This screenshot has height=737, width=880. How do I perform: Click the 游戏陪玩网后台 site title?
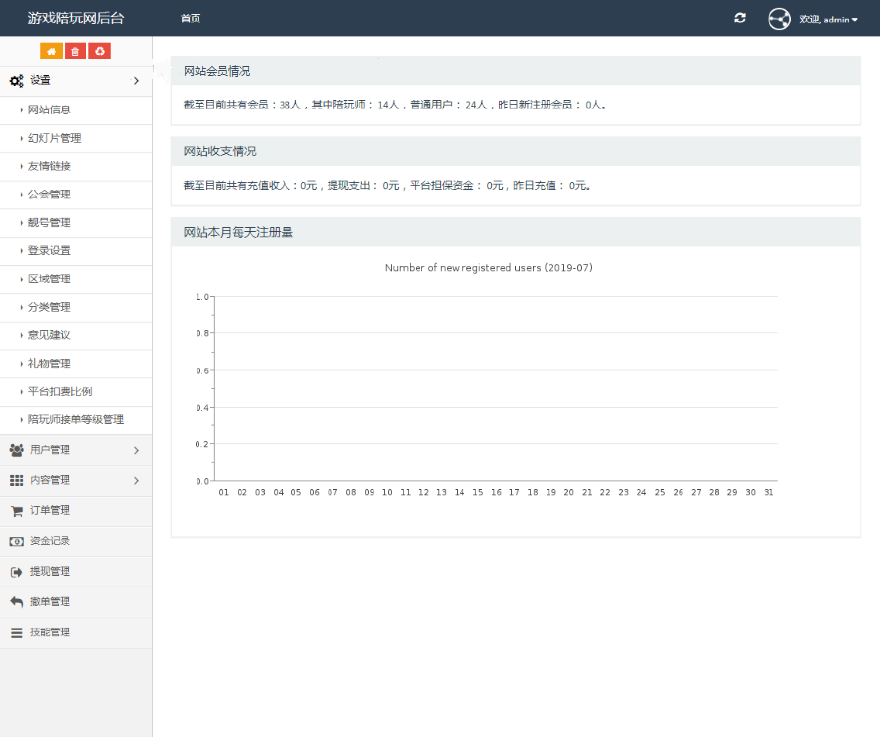pyautogui.click(x=76, y=18)
